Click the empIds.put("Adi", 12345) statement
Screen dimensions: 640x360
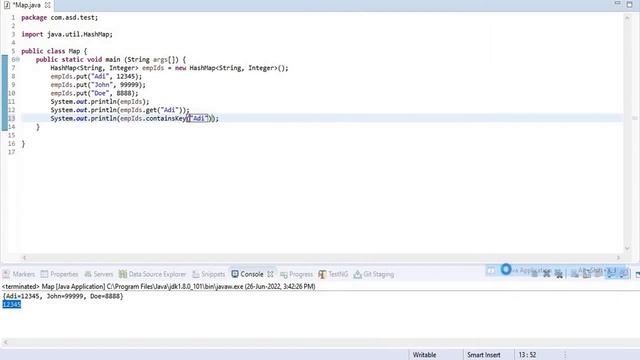coord(96,76)
